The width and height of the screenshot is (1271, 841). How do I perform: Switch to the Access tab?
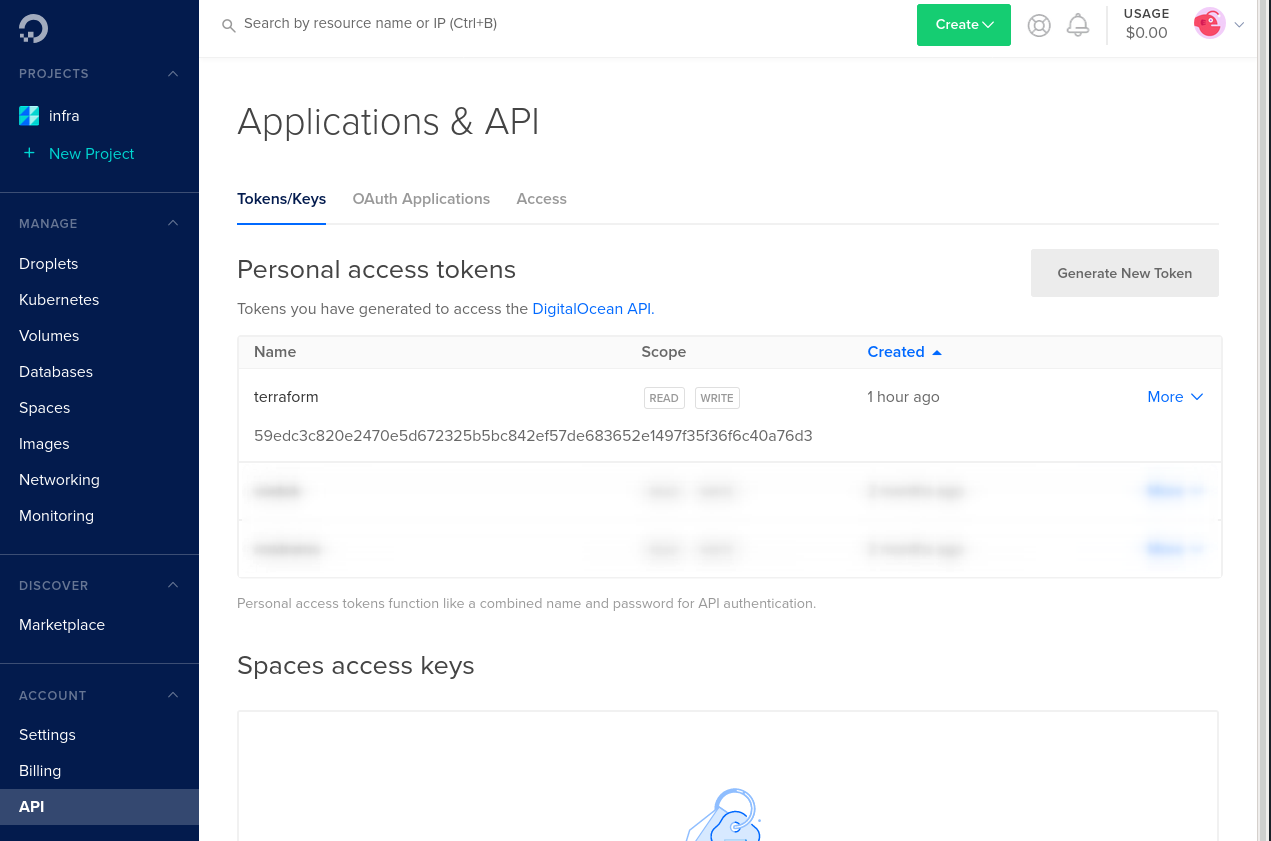coord(541,199)
